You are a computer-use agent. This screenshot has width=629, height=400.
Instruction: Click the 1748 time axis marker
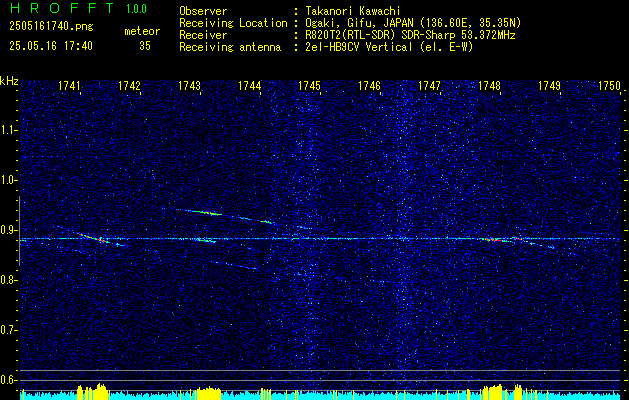tap(489, 86)
